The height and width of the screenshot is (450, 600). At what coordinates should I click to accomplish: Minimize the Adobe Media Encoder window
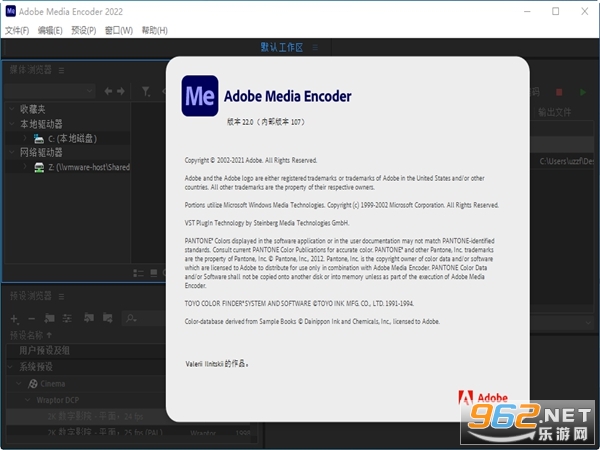527,11
